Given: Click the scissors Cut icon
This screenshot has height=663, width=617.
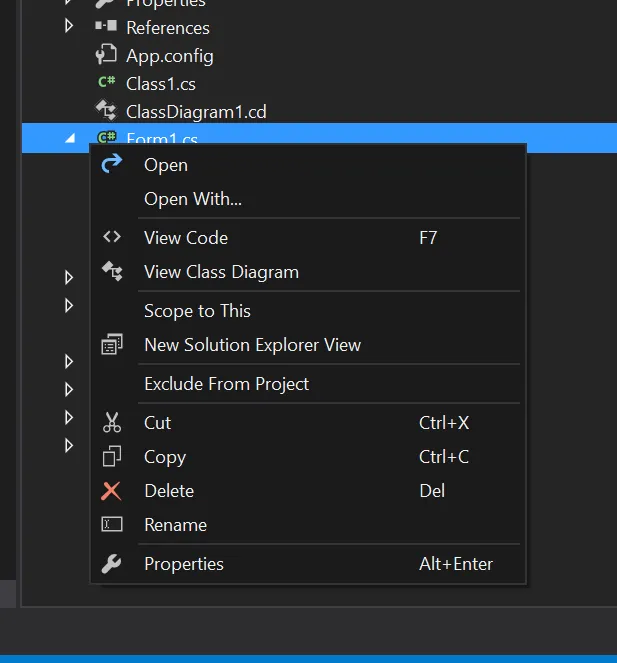Looking at the screenshot, I should coord(112,423).
